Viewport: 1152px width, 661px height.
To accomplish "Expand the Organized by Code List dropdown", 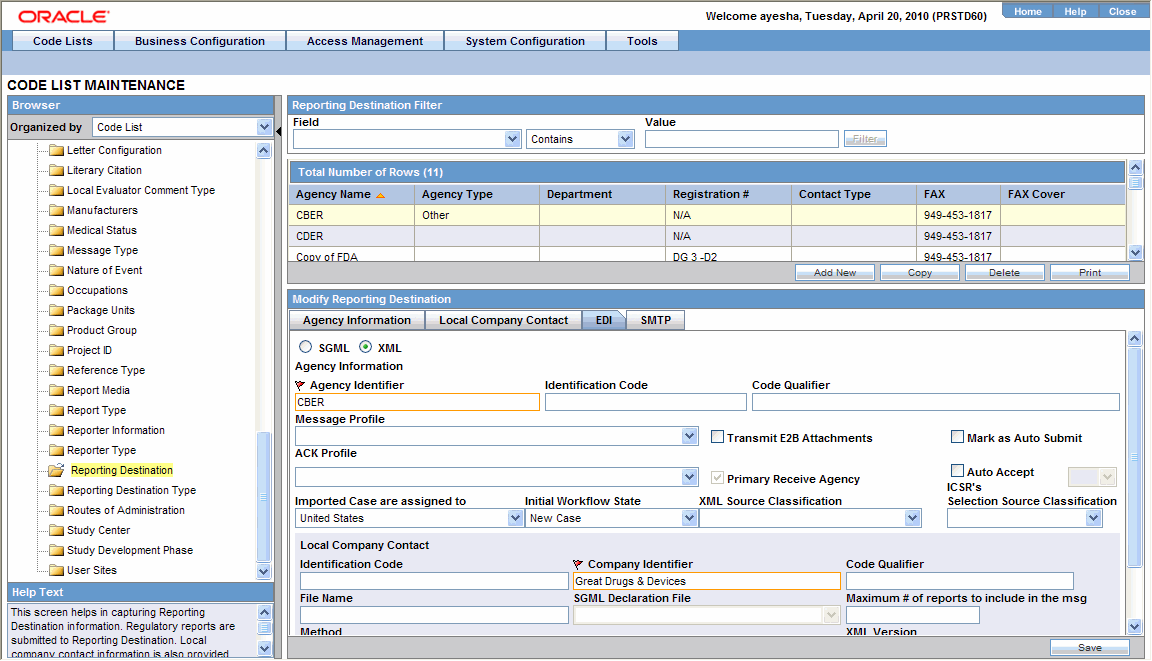I will click(264, 127).
